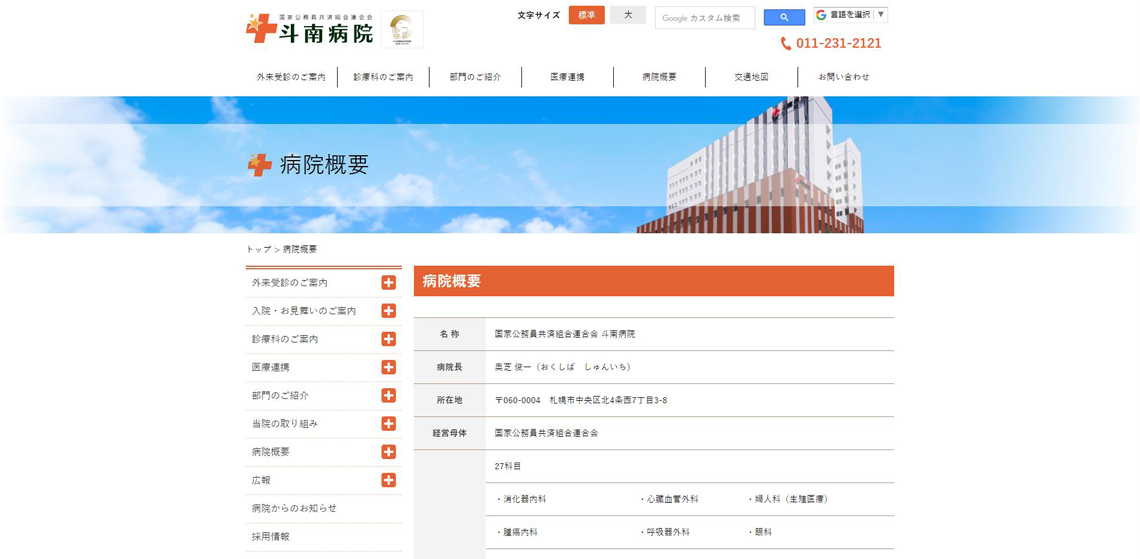Open the 言語を選択 language dropdown

[851, 15]
